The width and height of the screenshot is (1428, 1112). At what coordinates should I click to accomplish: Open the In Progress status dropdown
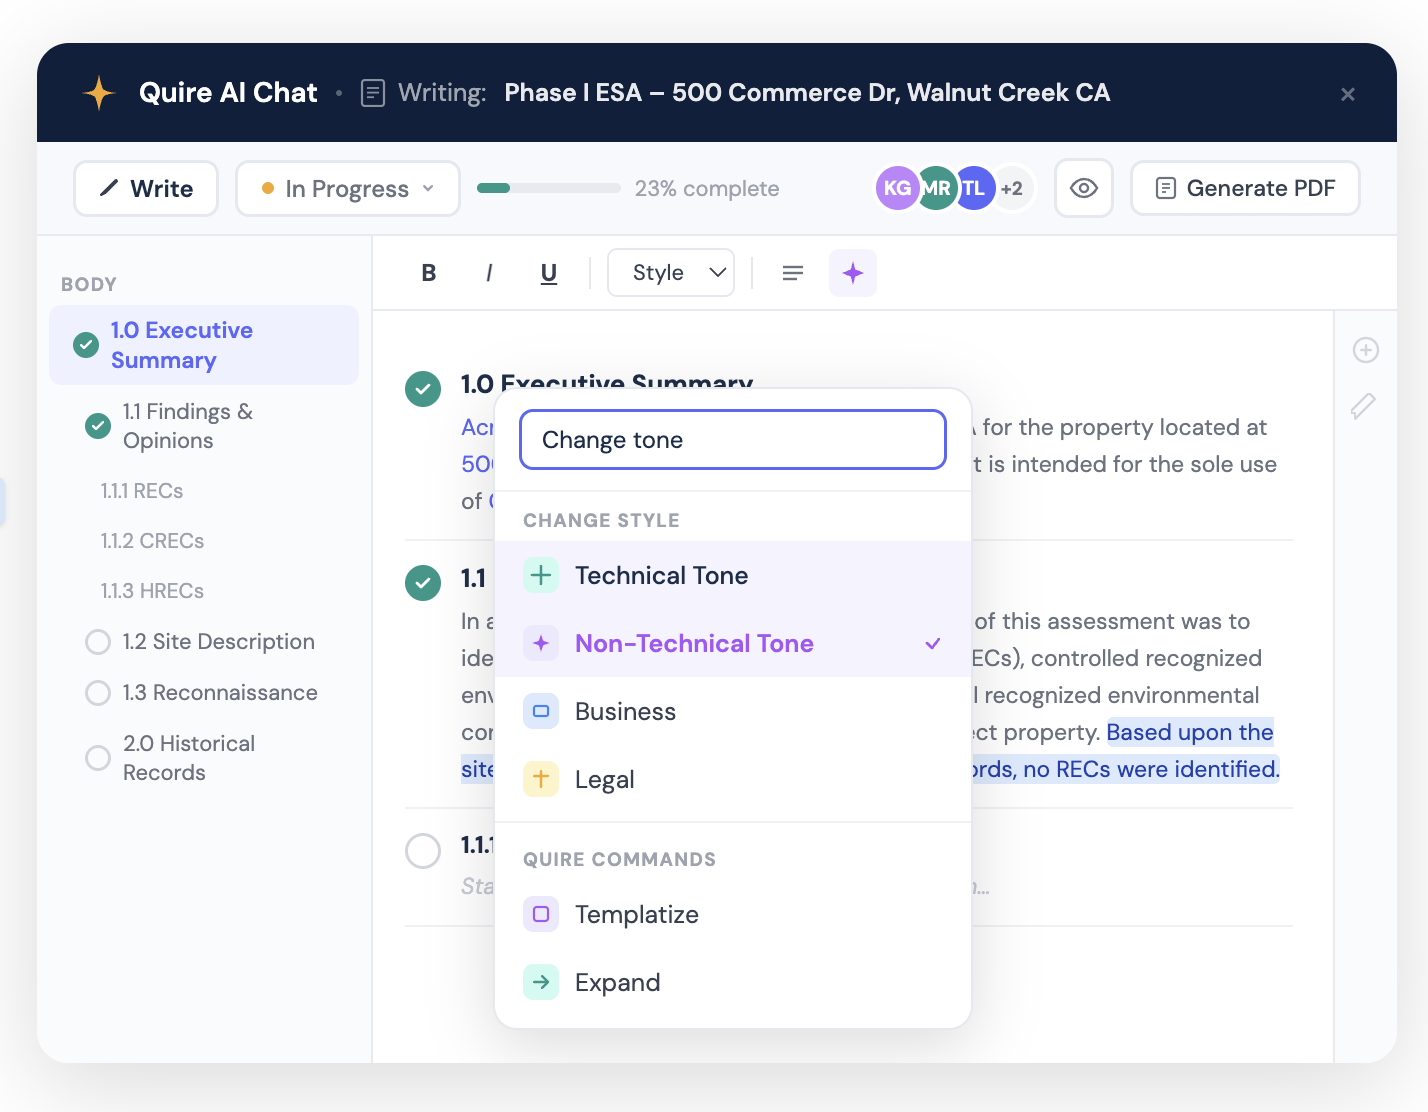tap(348, 188)
